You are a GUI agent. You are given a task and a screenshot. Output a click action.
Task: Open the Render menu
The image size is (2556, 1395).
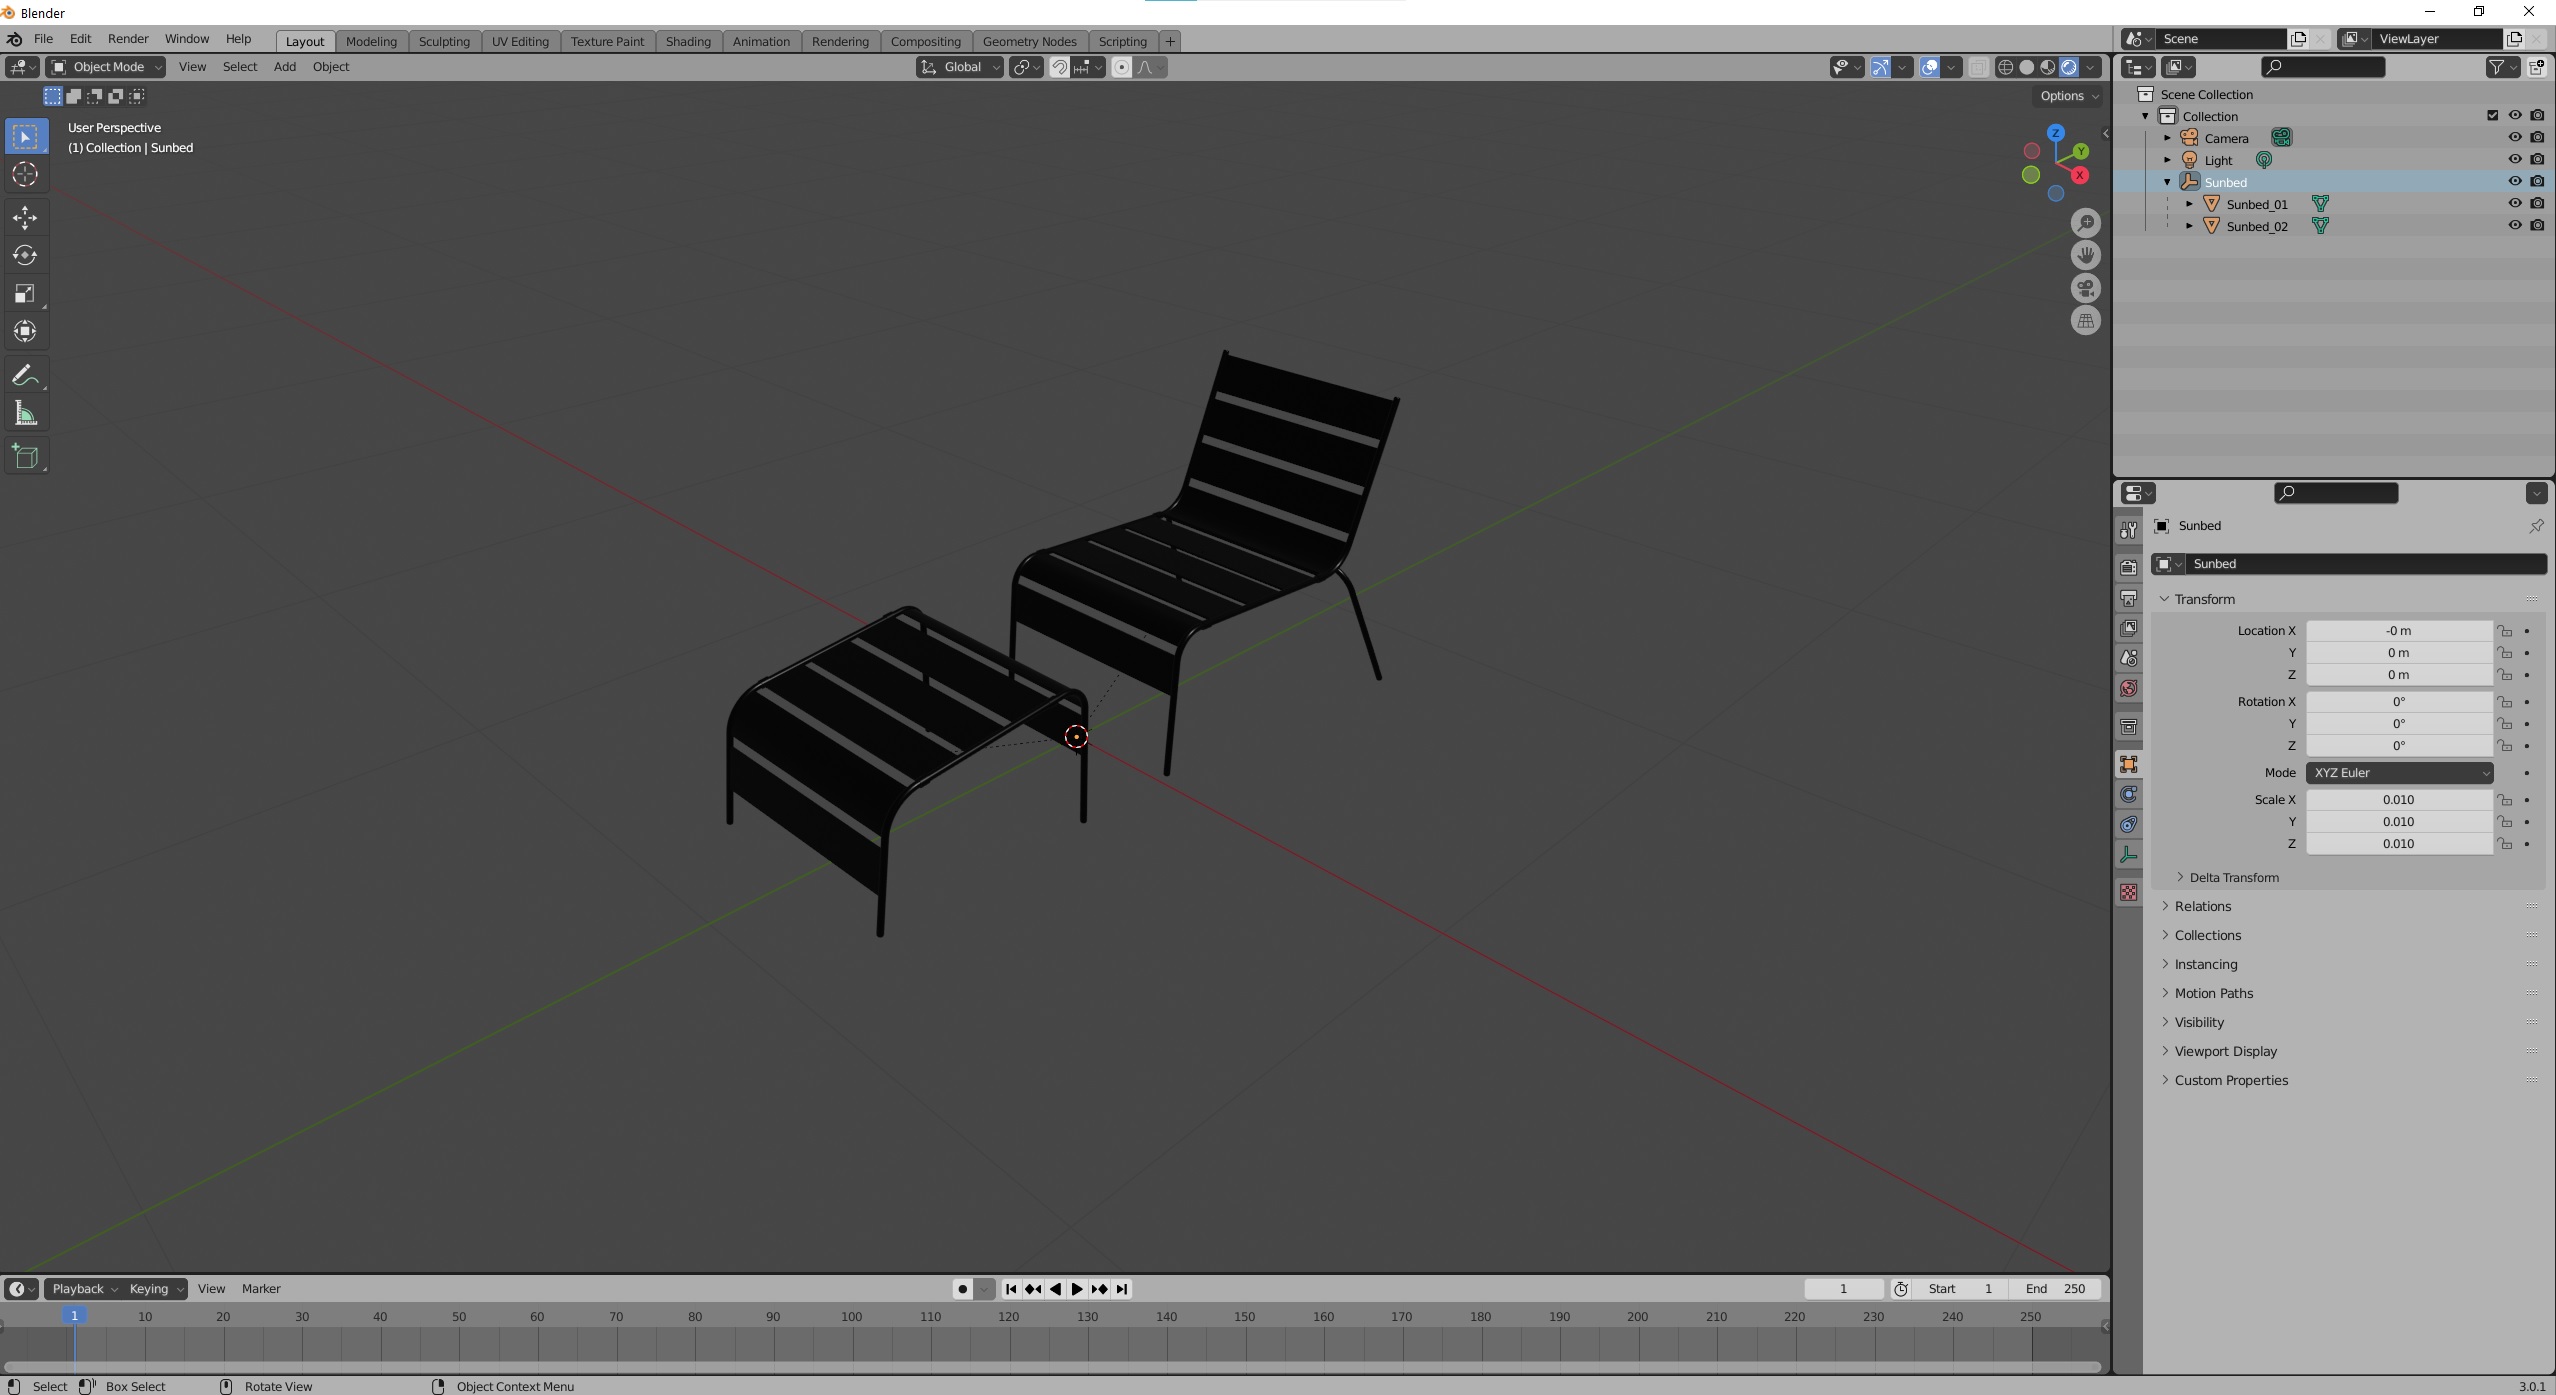point(128,39)
